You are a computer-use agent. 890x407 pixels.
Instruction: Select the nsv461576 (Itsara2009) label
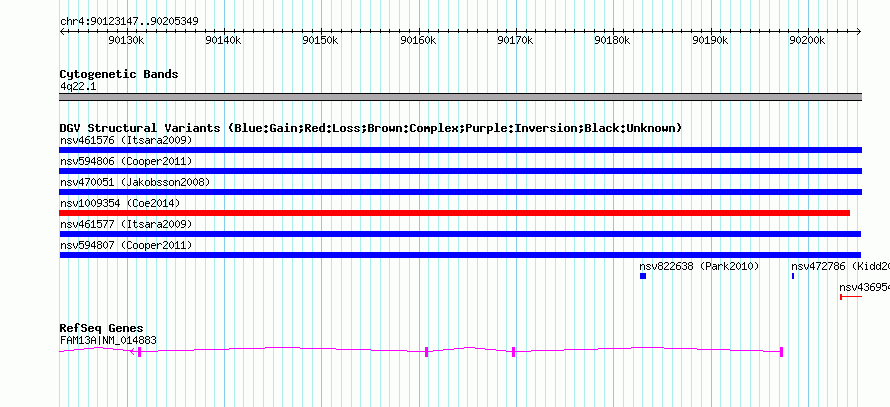point(126,140)
